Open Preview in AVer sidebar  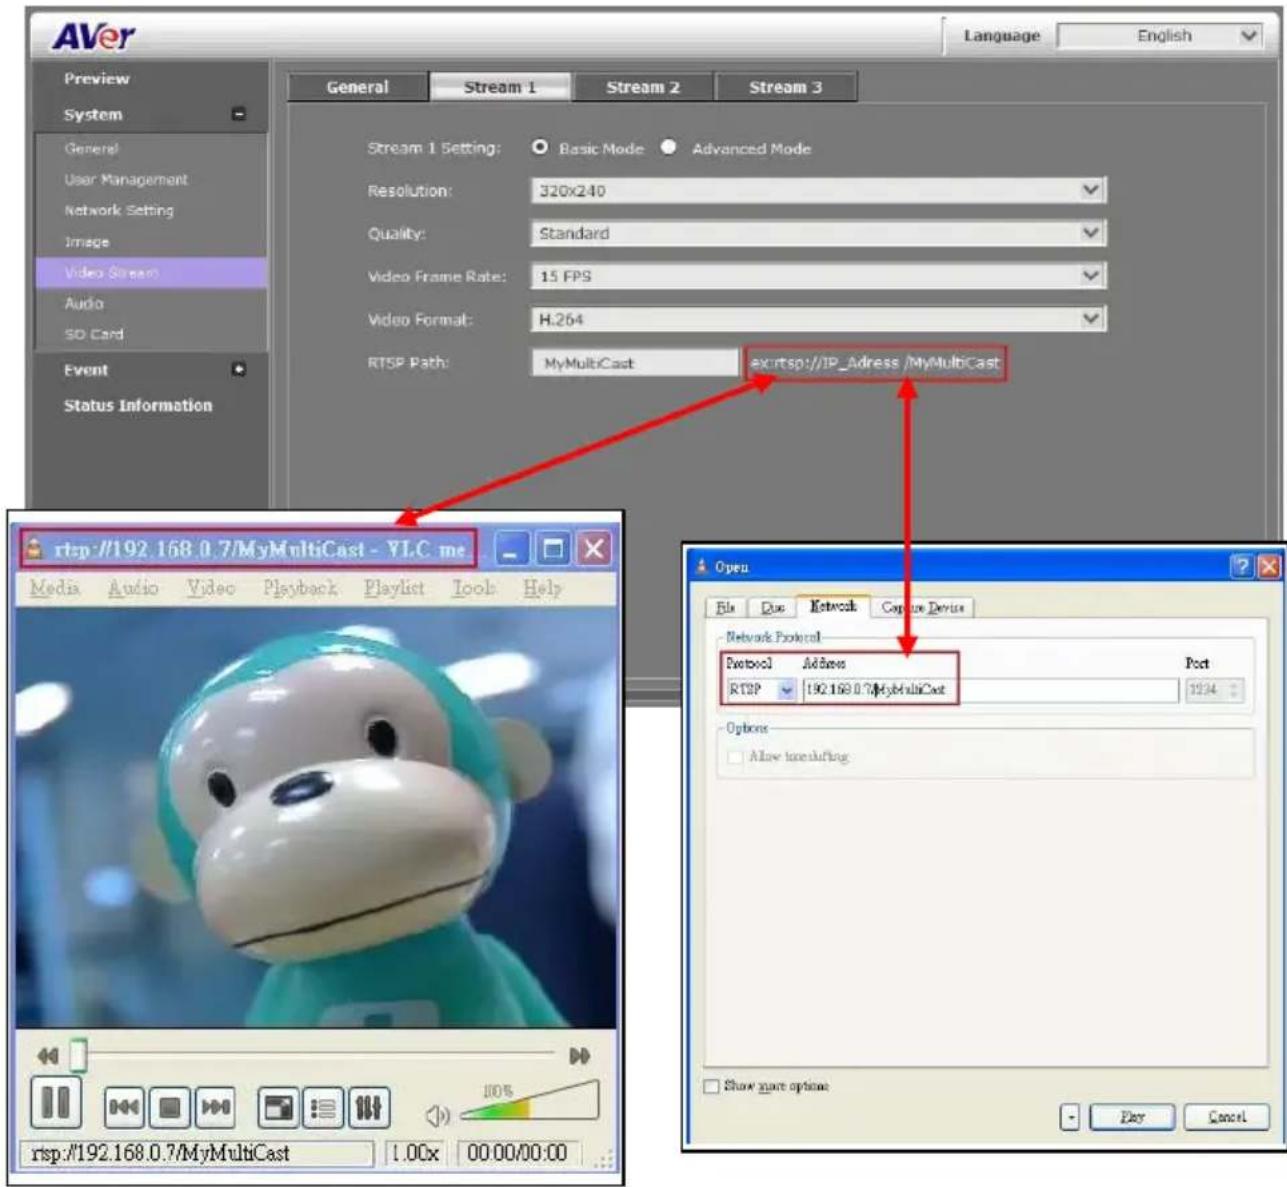[97, 78]
